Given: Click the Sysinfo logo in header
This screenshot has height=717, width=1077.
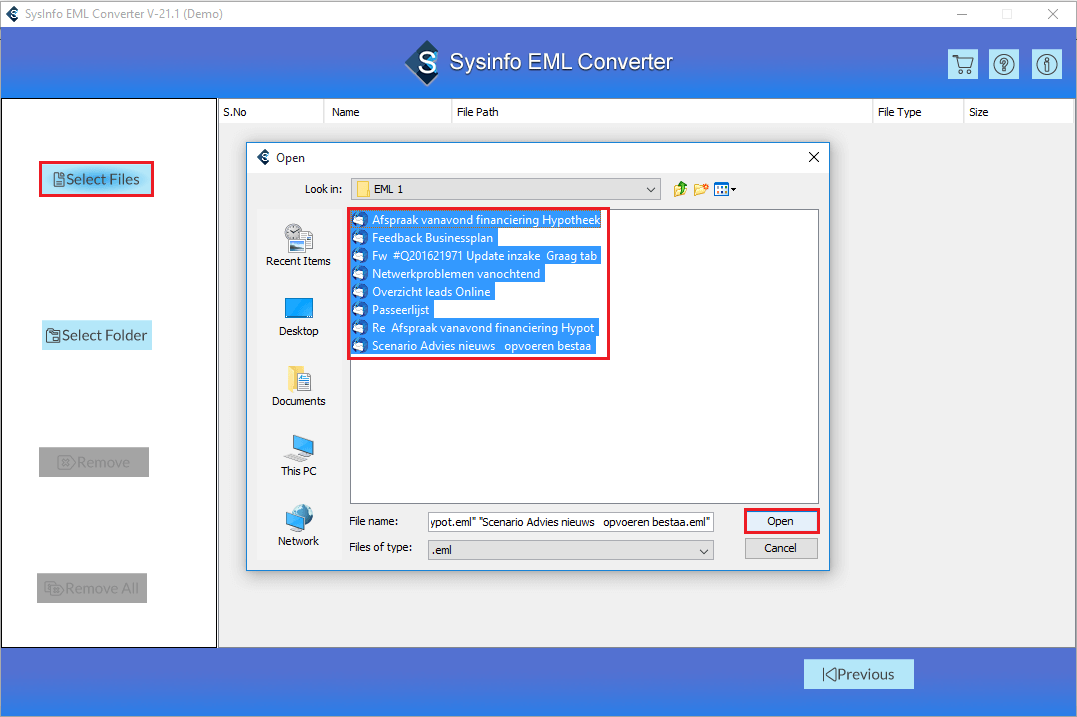Looking at the screenshot, I should tap(422, 62).
